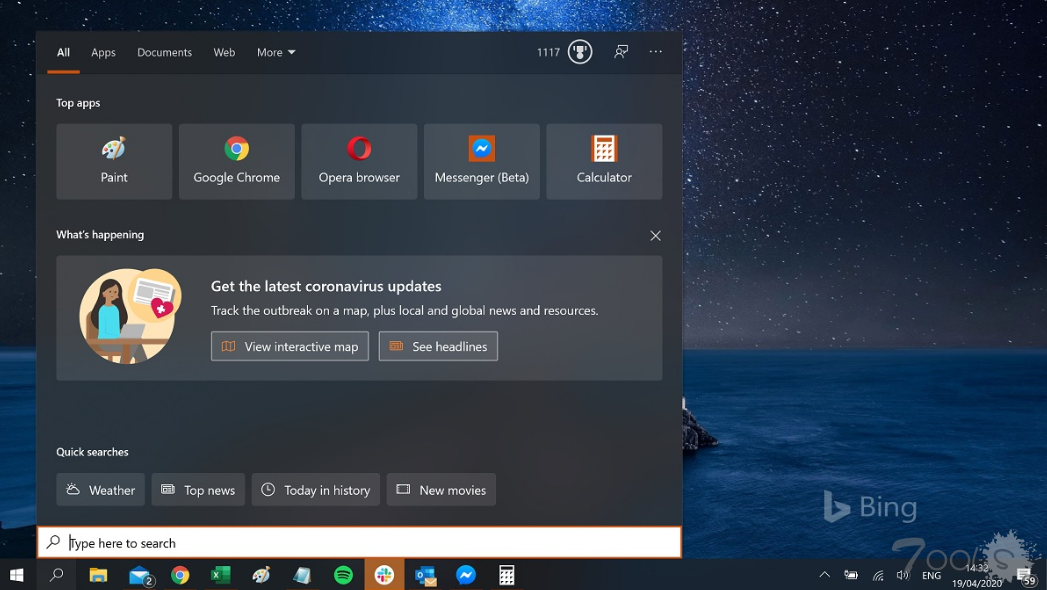Launch Slack from the taskbar
The width and height of the screenshot is (1047, 590).
384,575
